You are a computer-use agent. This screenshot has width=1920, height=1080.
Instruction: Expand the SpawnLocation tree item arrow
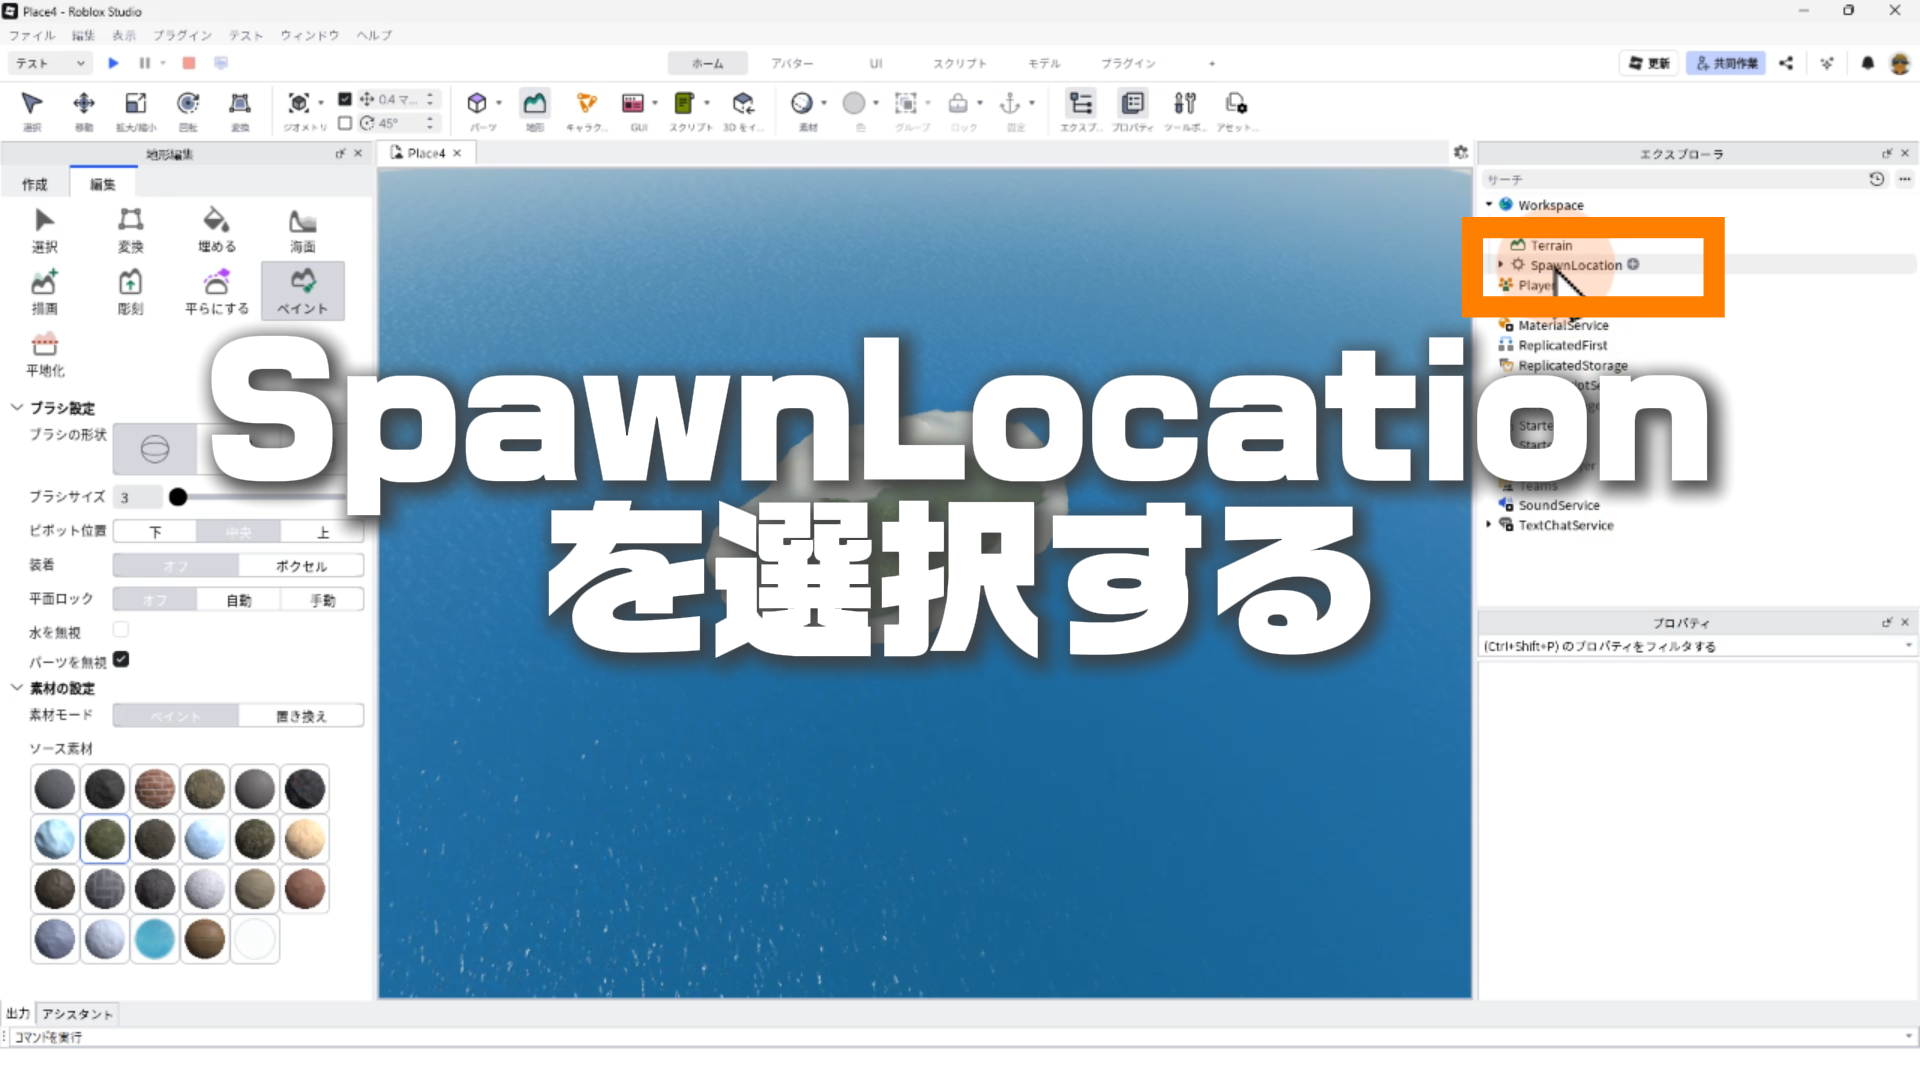(x=1500, y=265)
